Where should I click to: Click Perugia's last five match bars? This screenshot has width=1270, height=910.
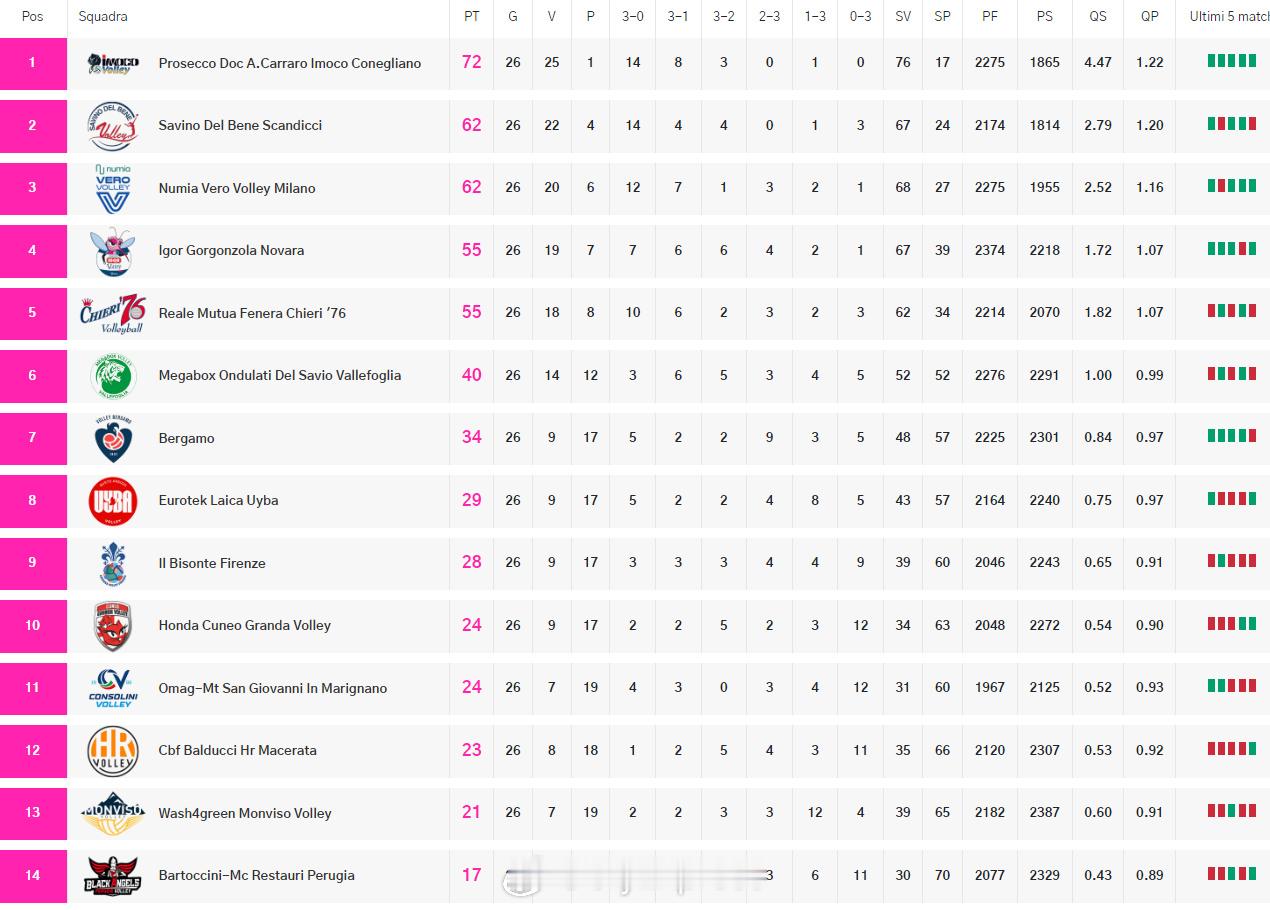[1232, 873]
